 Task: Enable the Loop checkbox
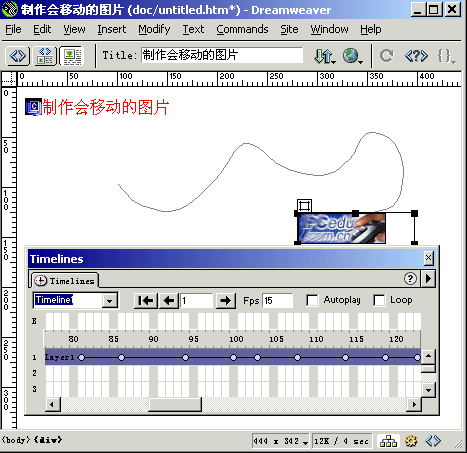pos(379,300)
